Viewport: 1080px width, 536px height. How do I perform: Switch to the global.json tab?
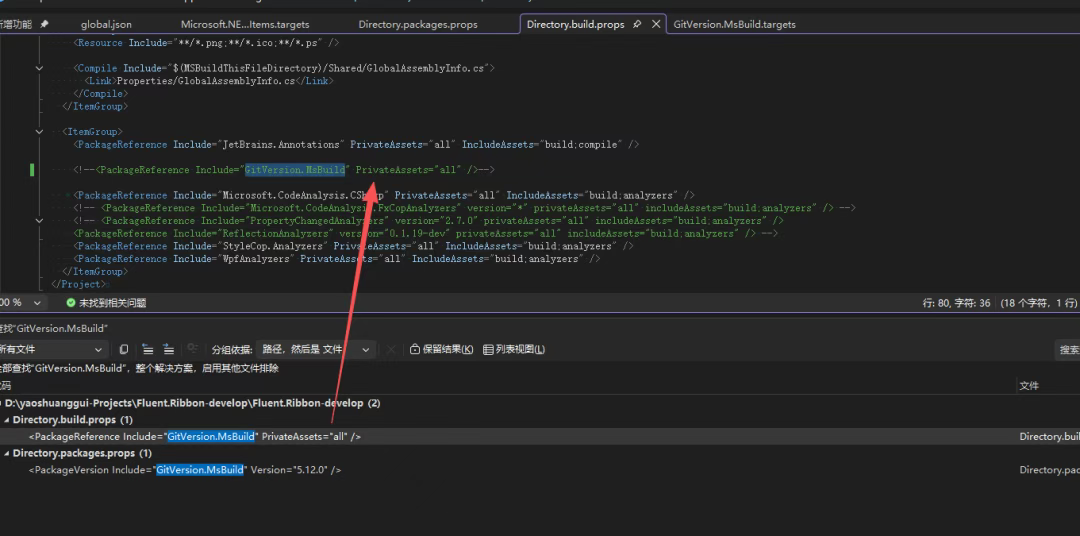point(108,24)
